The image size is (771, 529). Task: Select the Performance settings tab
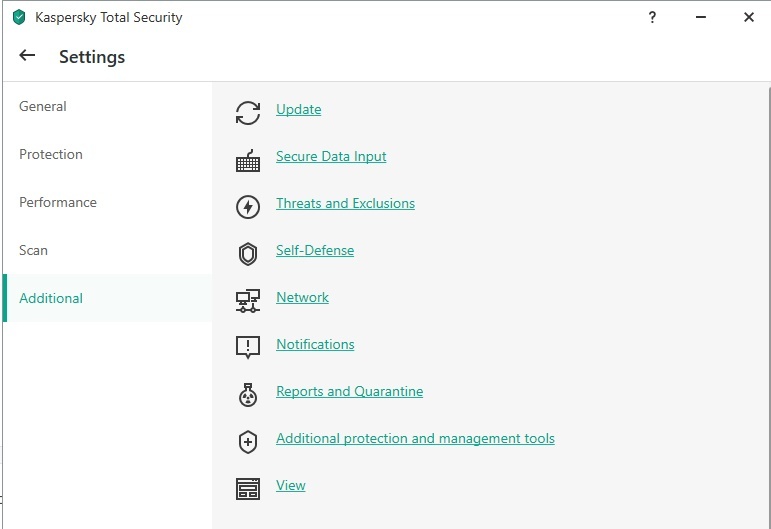coord(58,202)
